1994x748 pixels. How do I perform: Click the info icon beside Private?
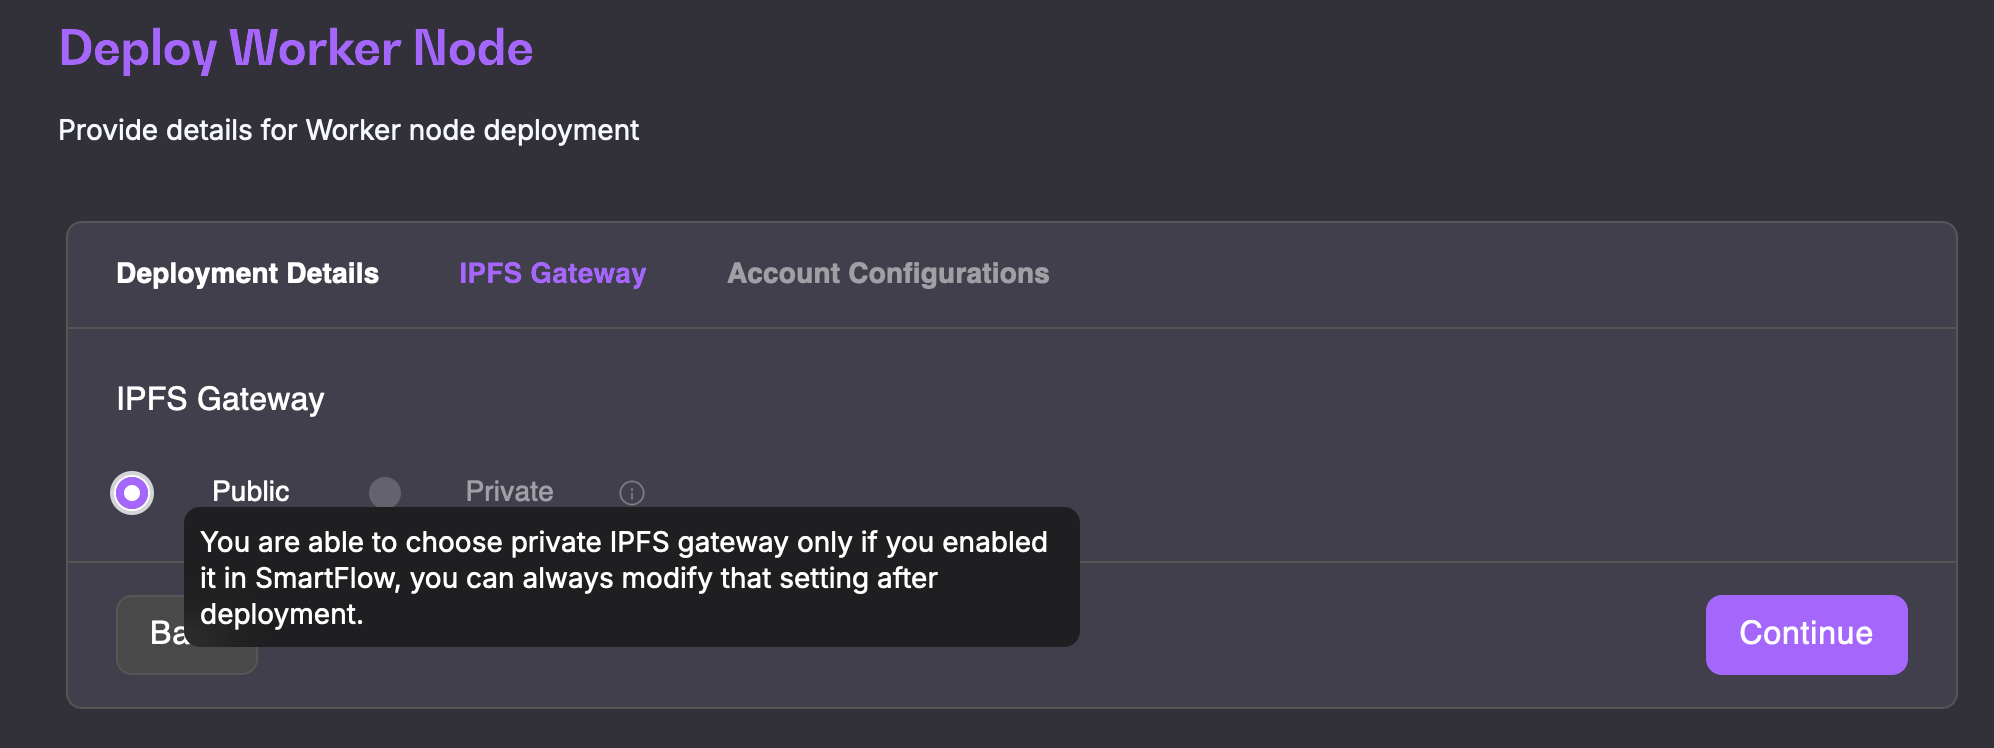(632, 493)
